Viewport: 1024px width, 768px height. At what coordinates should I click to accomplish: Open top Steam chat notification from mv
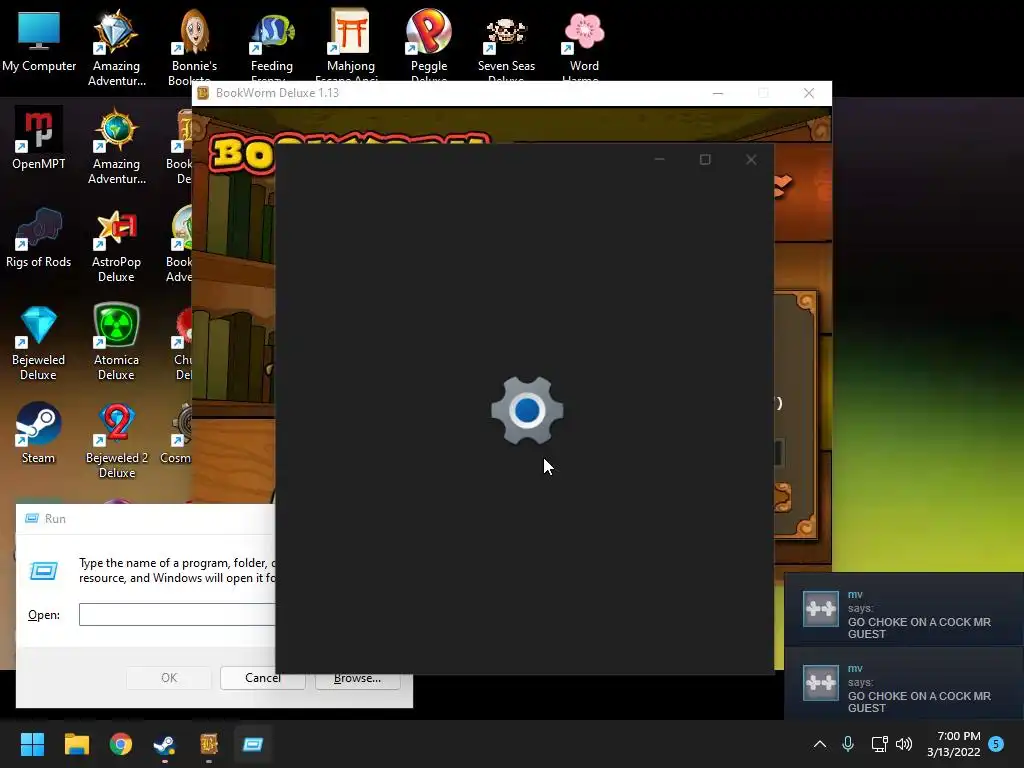(904, 609)
